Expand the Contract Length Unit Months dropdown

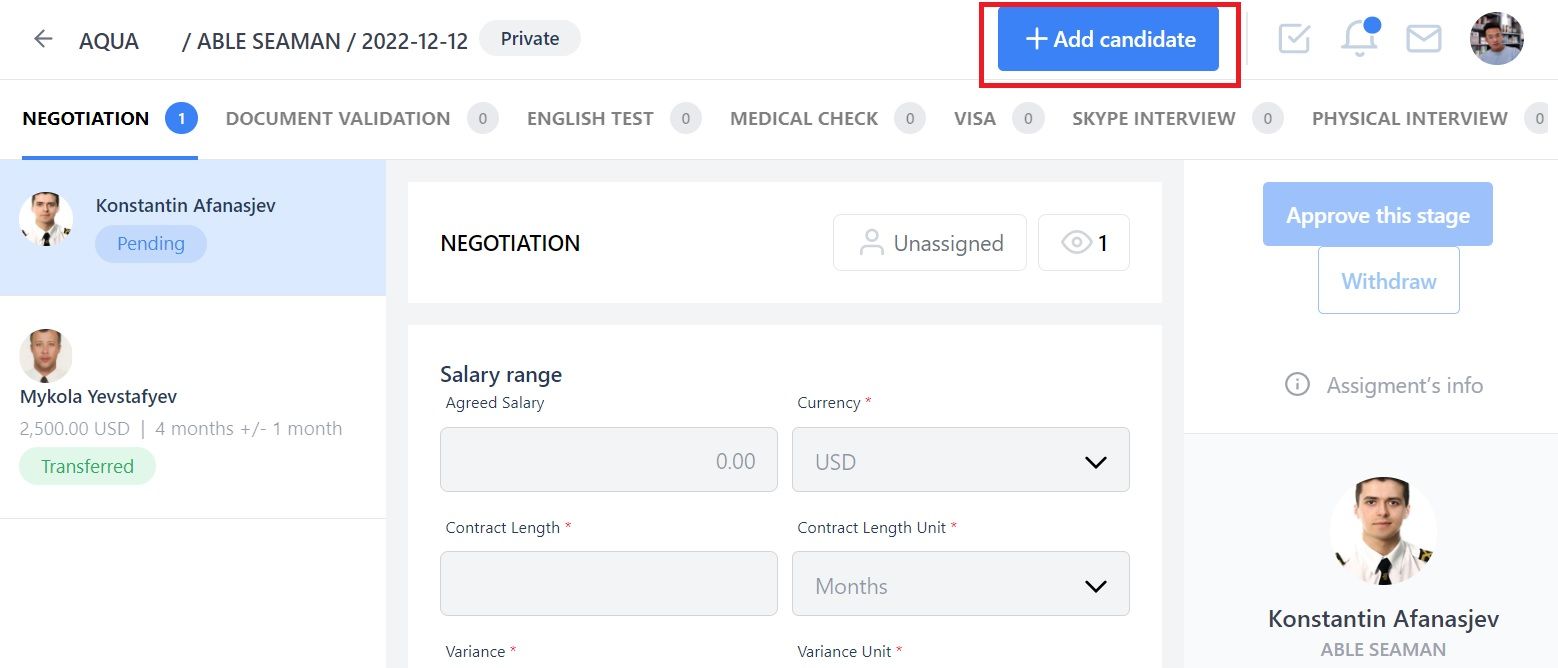click(961, 584)
